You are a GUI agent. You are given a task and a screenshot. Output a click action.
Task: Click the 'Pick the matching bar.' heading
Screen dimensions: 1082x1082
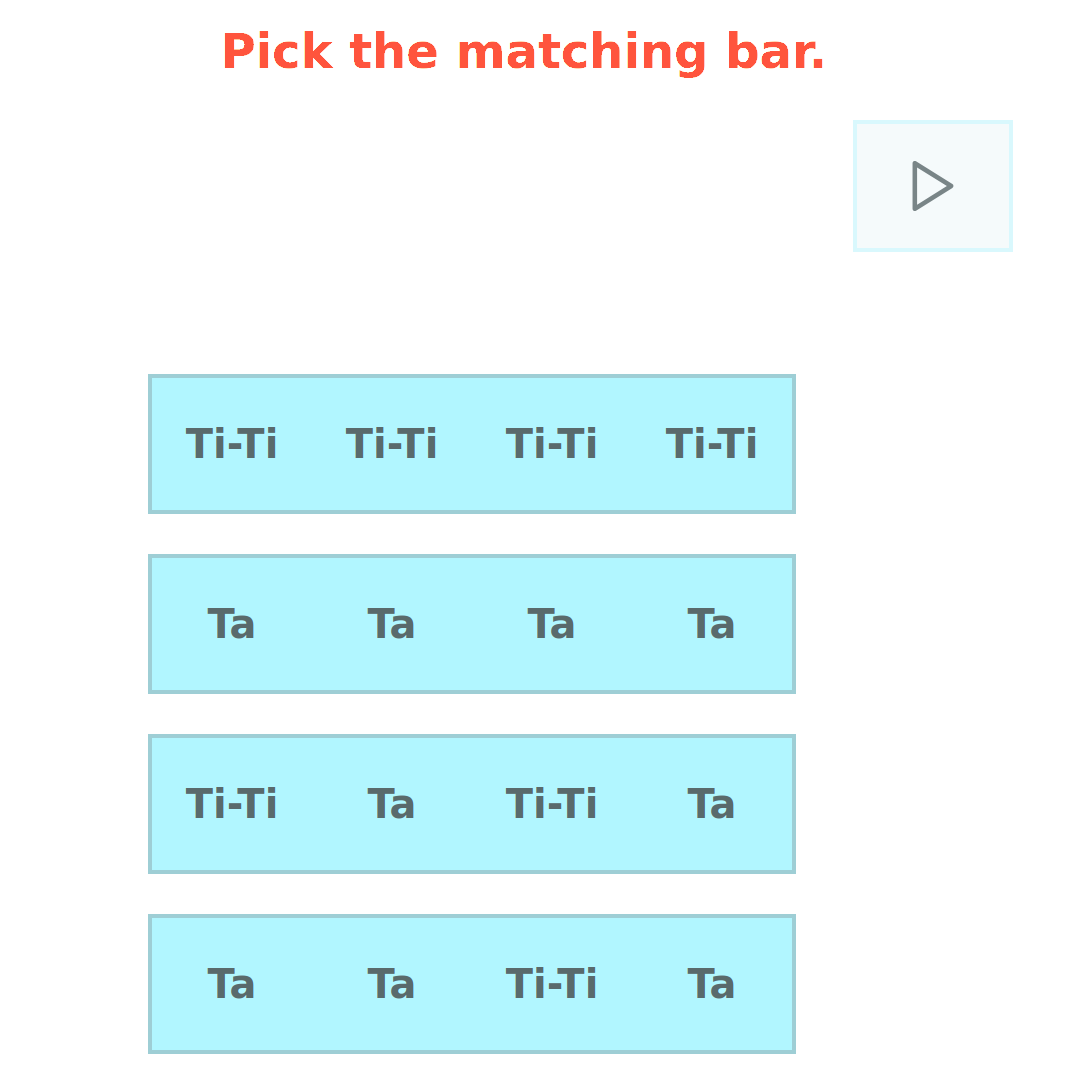point(523,52)
